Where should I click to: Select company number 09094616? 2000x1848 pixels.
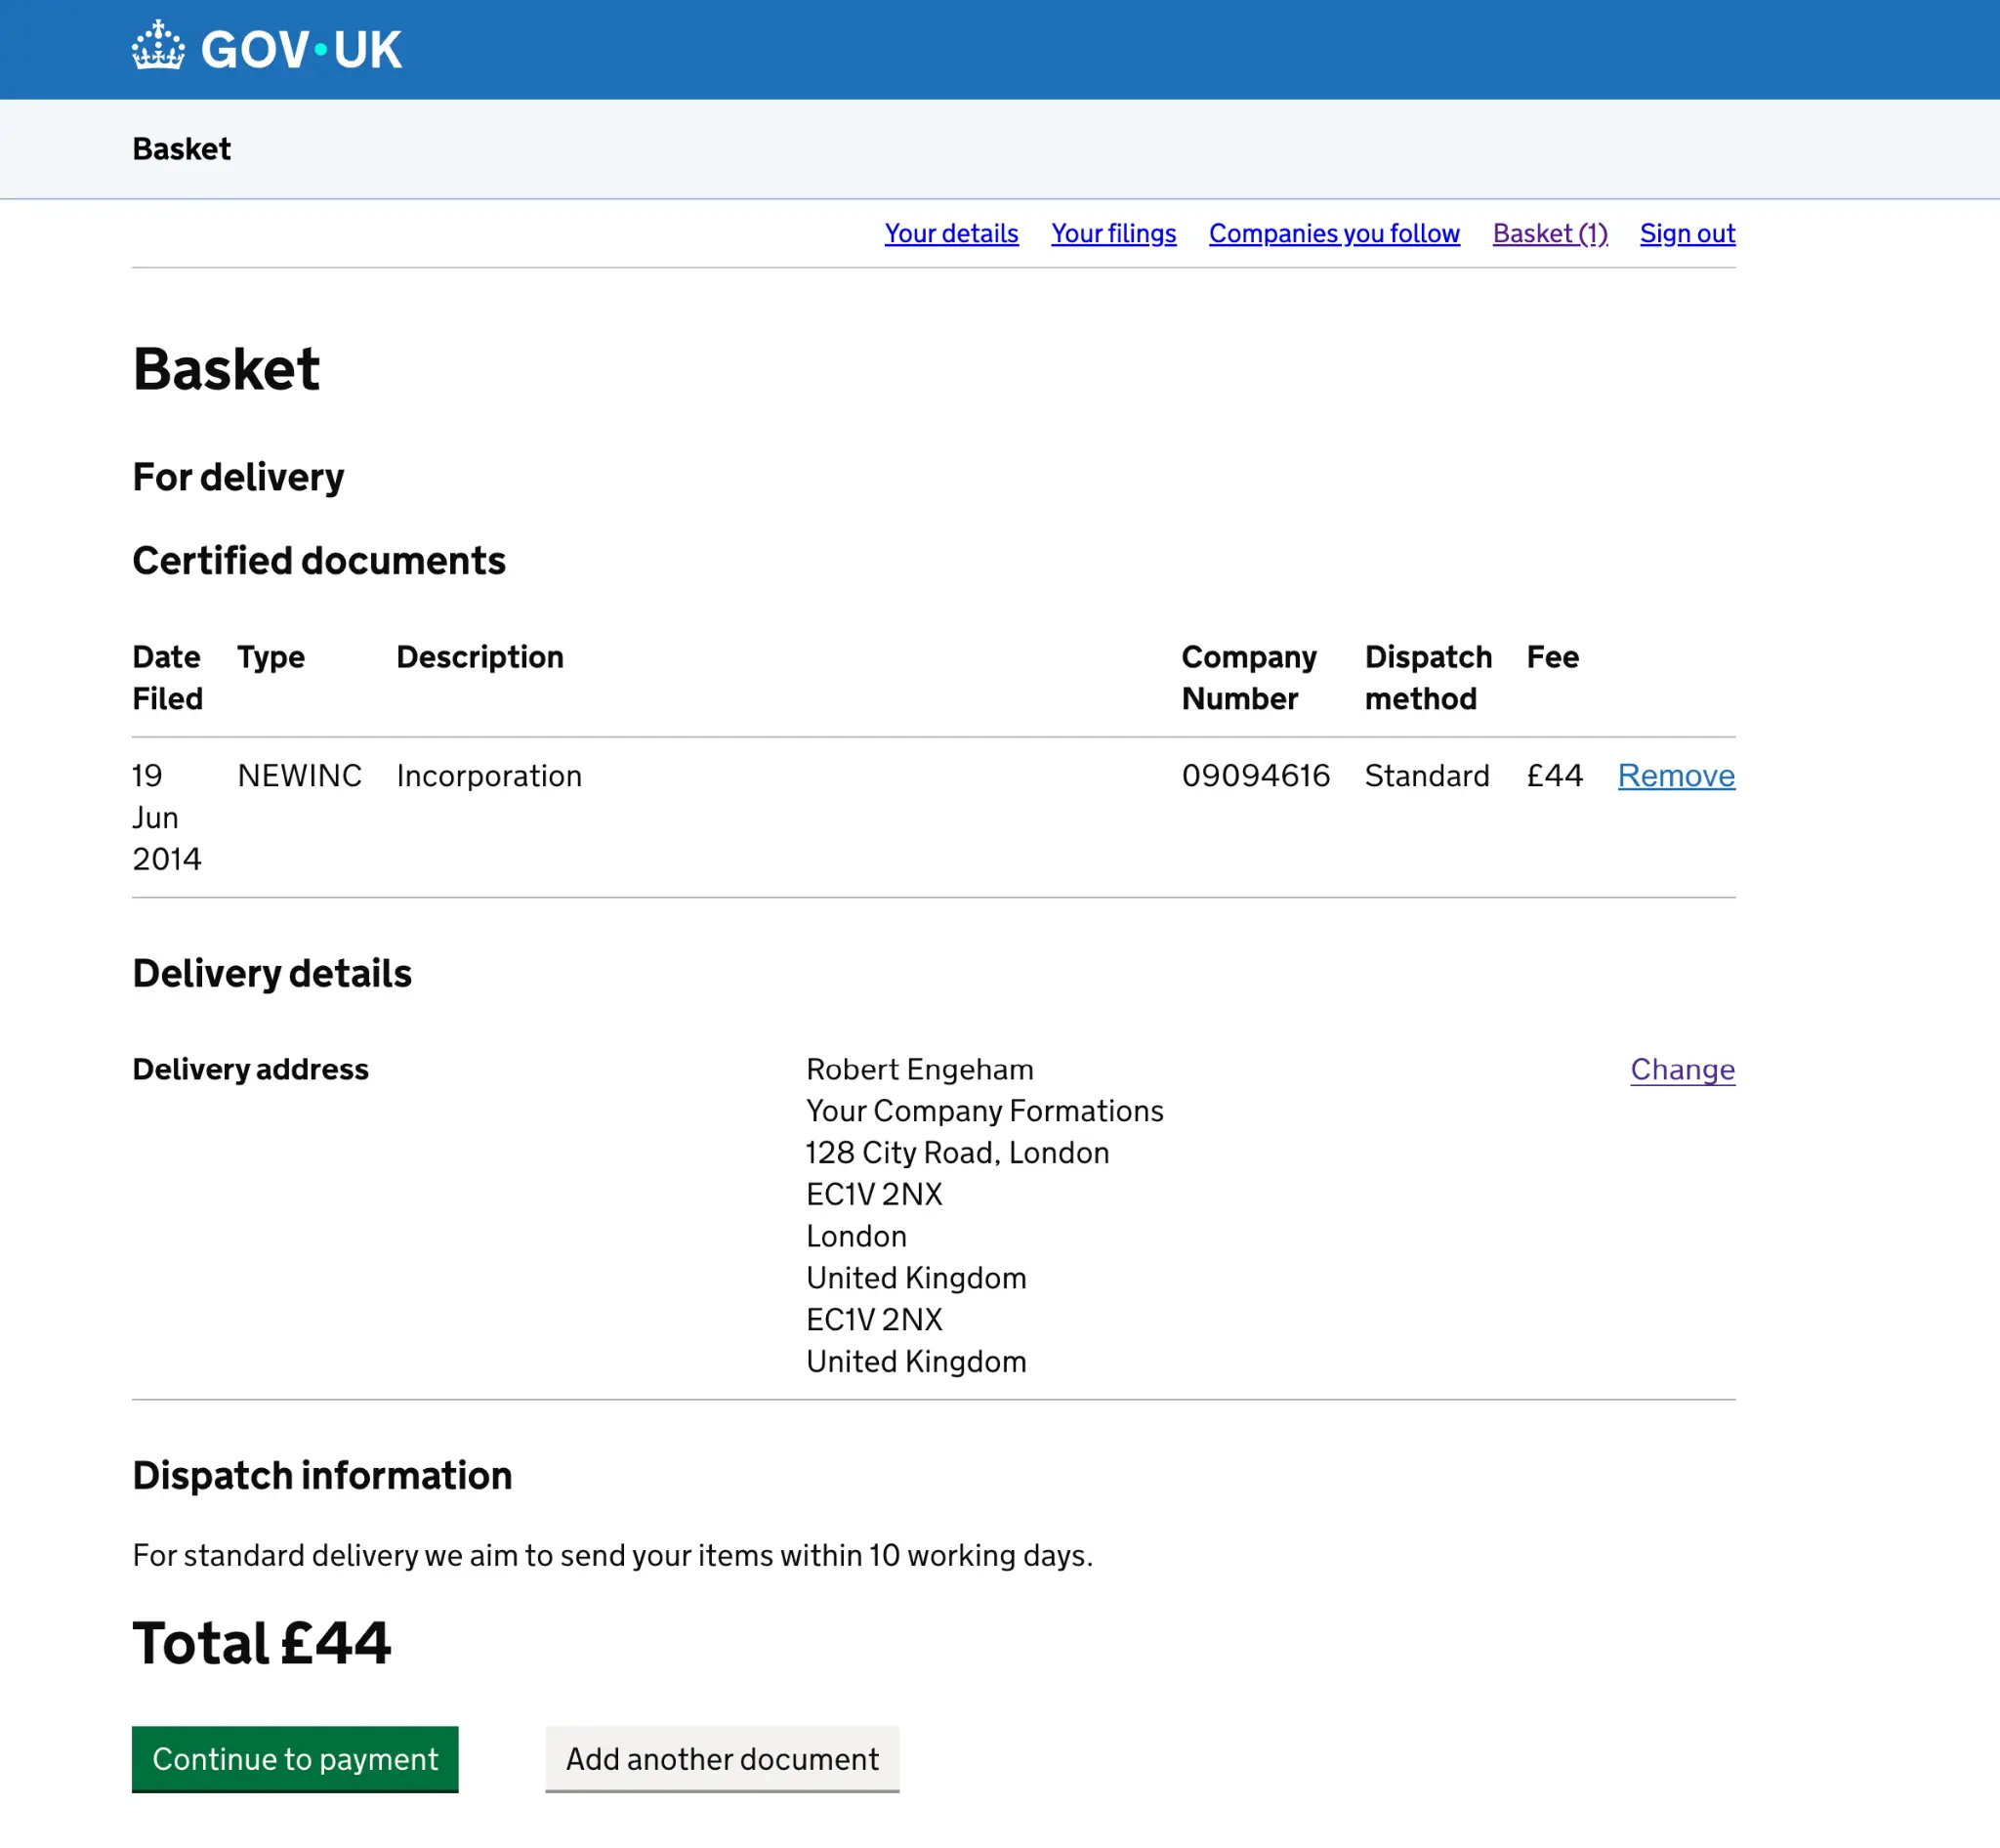tap(1256, 776)
